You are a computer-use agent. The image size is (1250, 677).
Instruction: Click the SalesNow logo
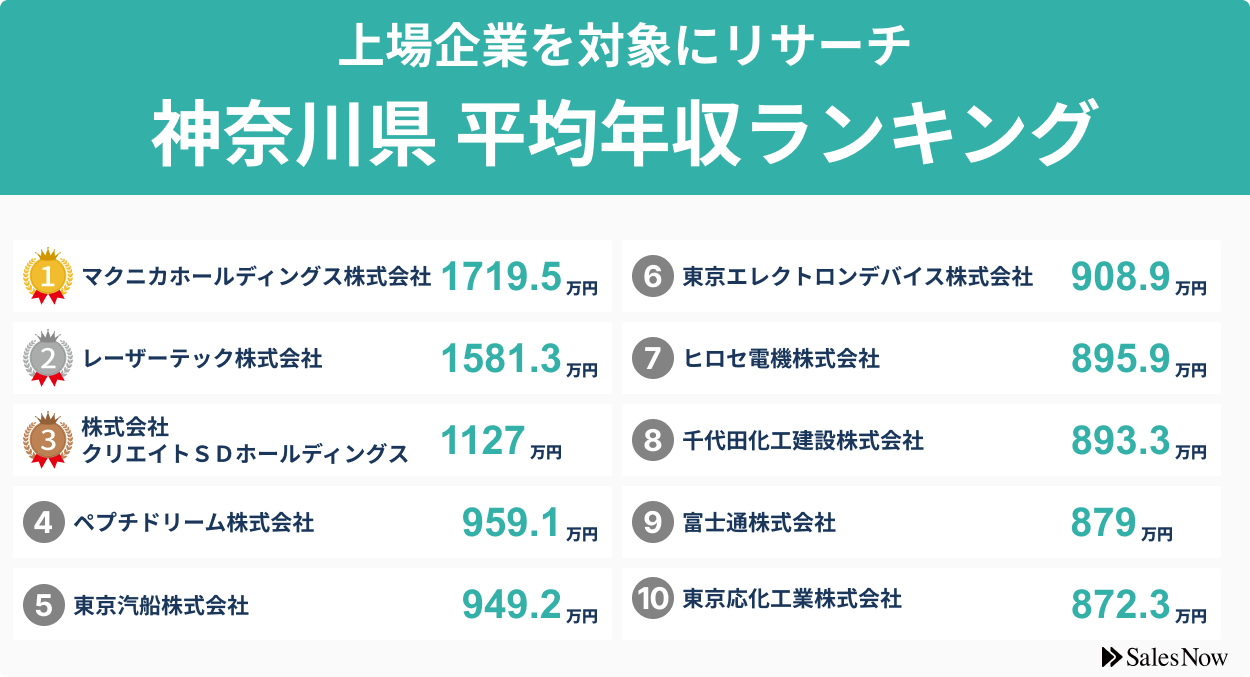[x=1164, y=657]
